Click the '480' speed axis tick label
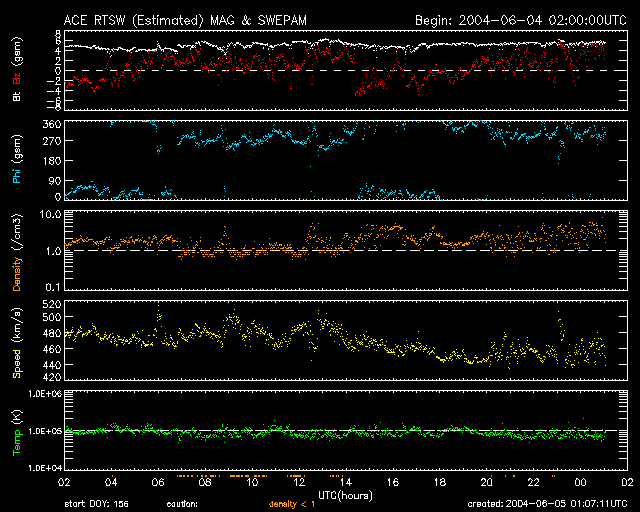 click(x=52, y=333)
